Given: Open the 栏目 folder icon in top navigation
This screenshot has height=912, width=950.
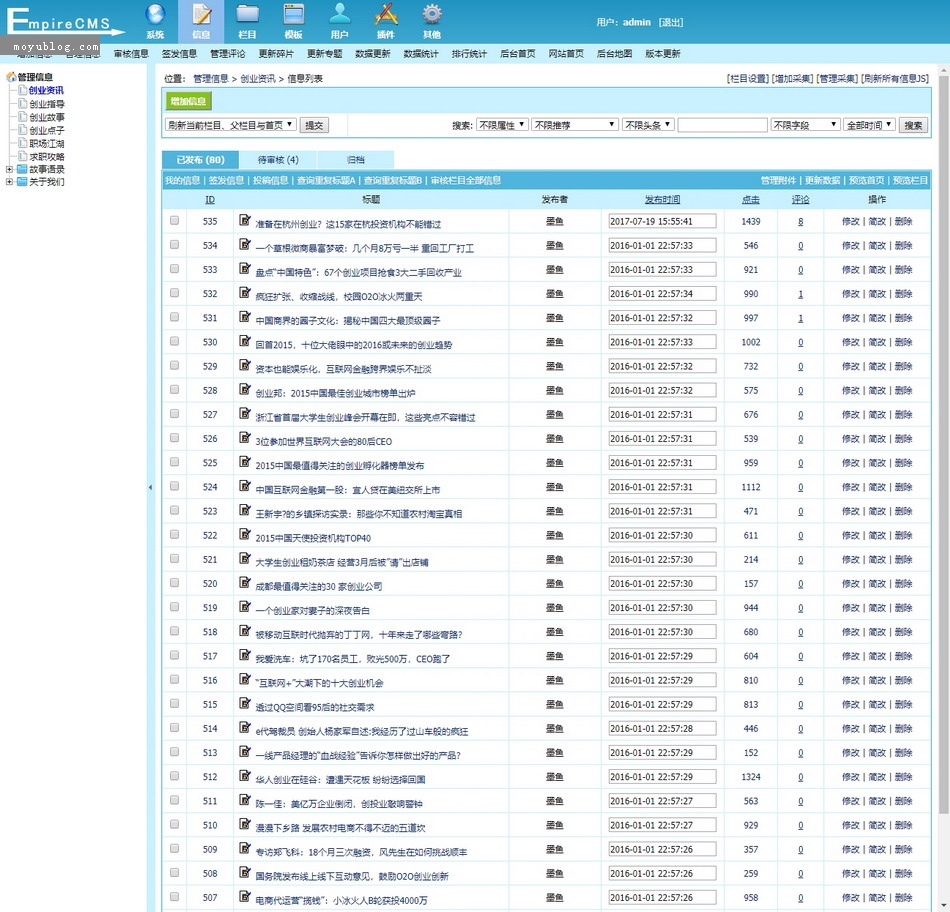Looking at the screenshot, I should point(247,15).
